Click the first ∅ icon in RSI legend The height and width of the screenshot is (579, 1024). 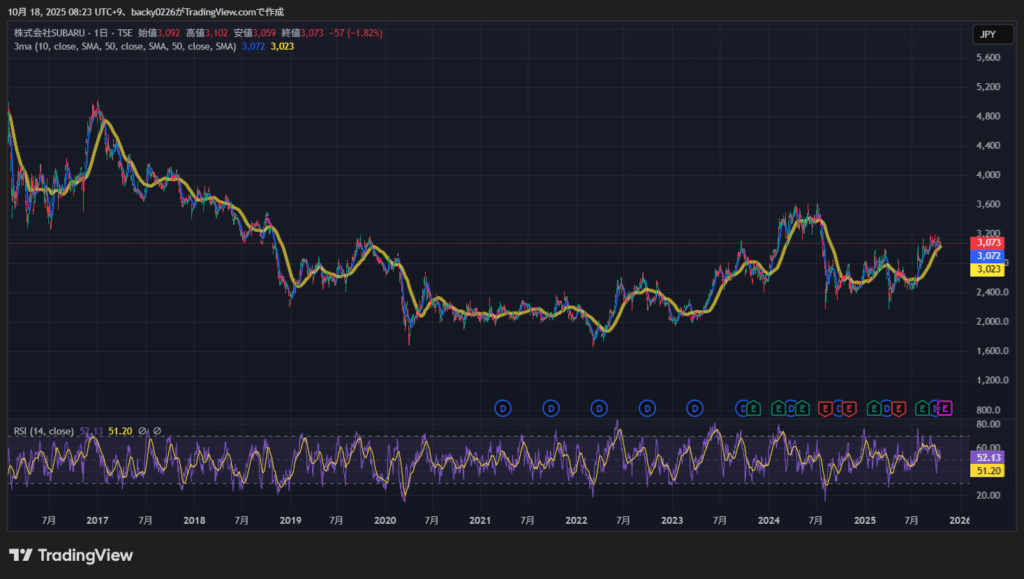[142, 431]
